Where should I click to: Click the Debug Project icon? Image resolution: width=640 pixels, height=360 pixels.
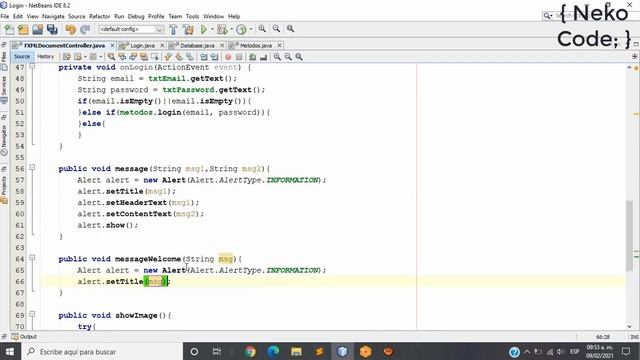pyautogui.click(x=222, y=29)
